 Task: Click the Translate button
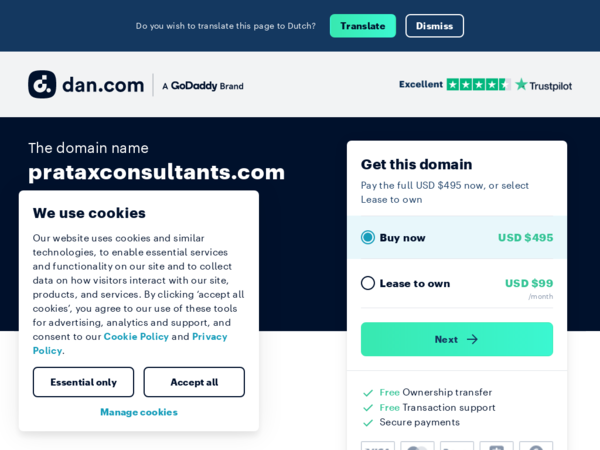[x=363, y=26]
